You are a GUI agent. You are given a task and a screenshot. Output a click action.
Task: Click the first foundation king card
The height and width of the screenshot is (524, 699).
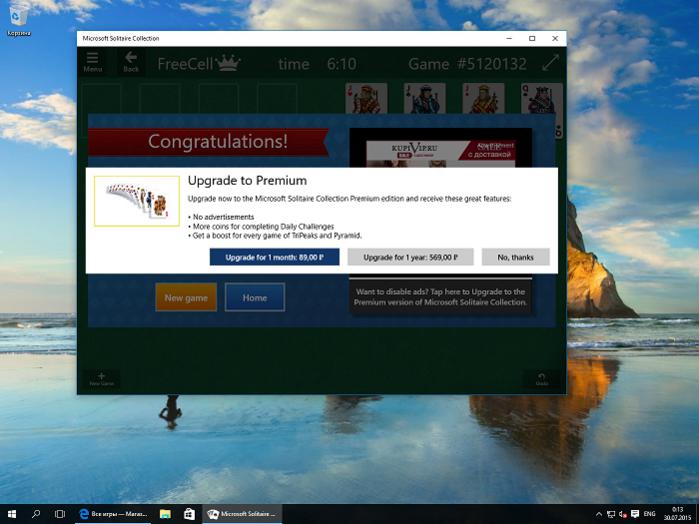[366, 98]
